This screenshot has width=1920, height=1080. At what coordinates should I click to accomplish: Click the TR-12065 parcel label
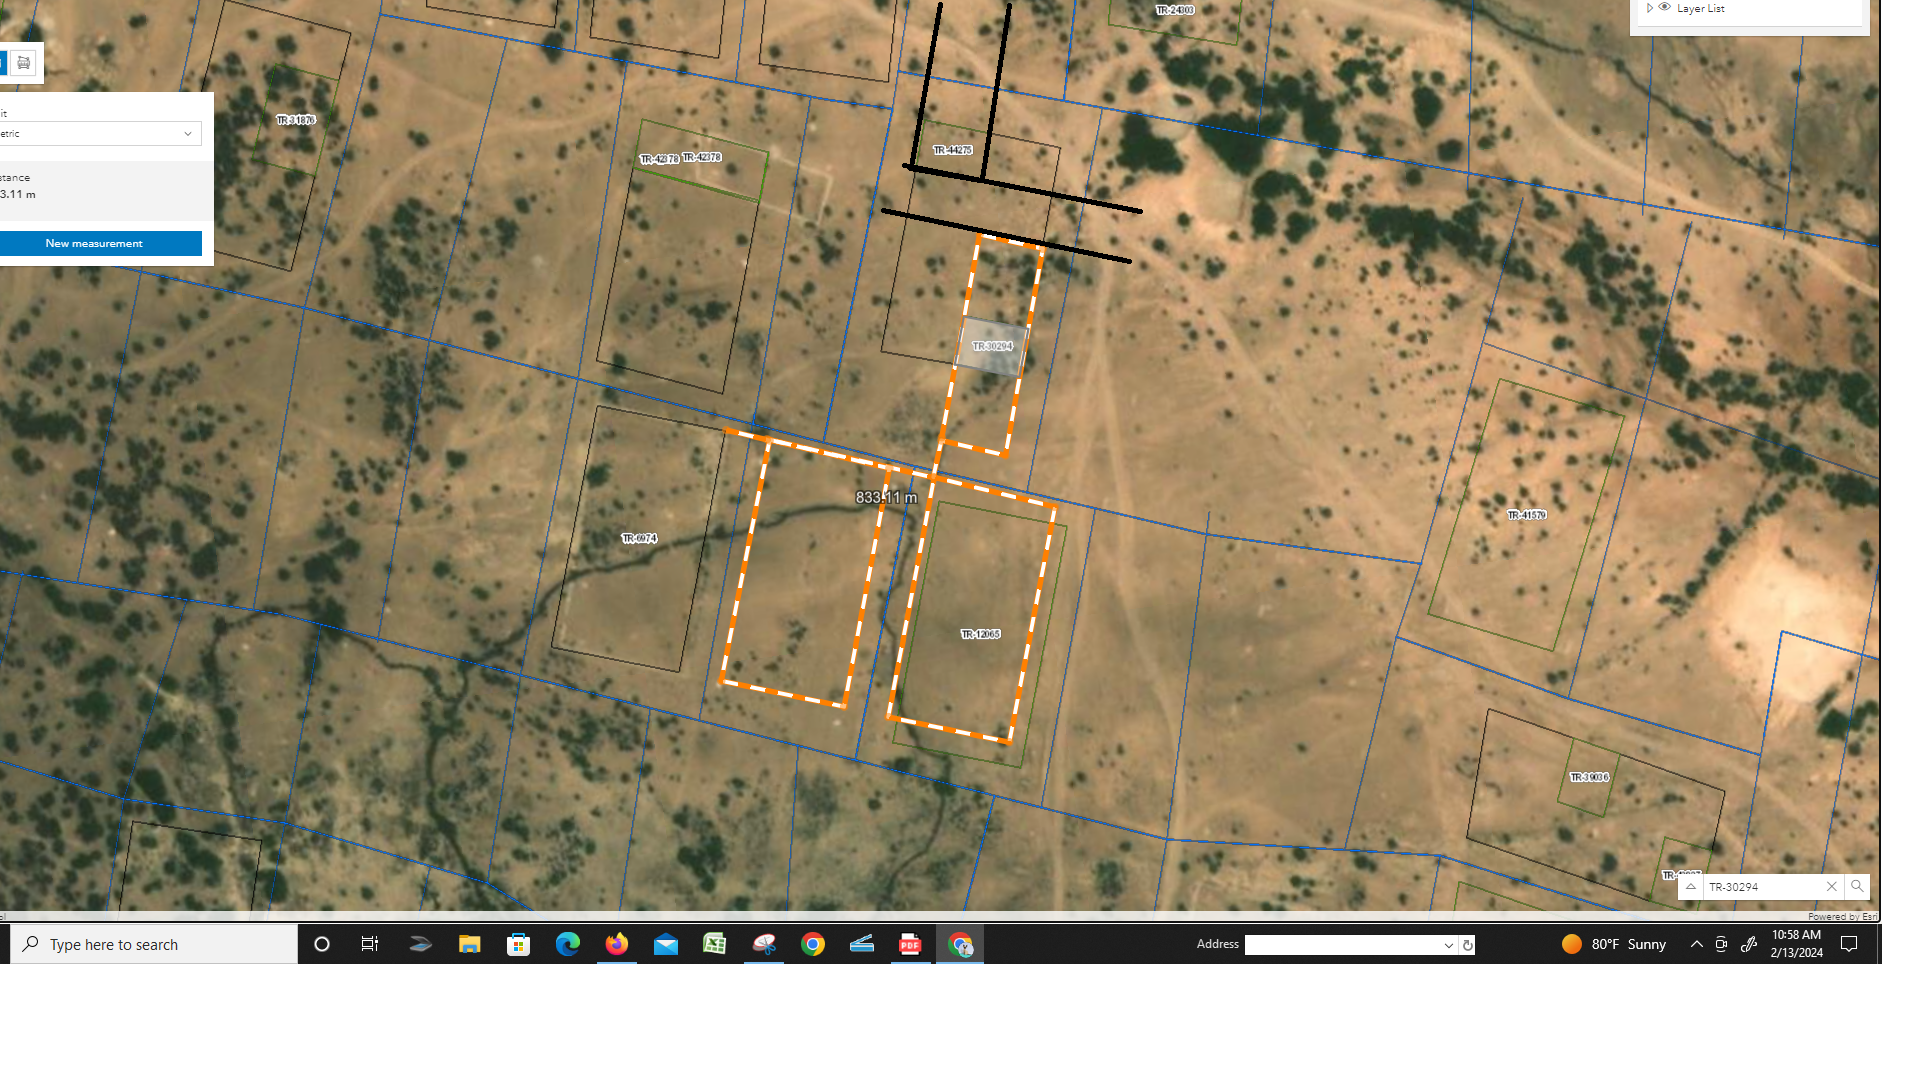click(980, 634)
